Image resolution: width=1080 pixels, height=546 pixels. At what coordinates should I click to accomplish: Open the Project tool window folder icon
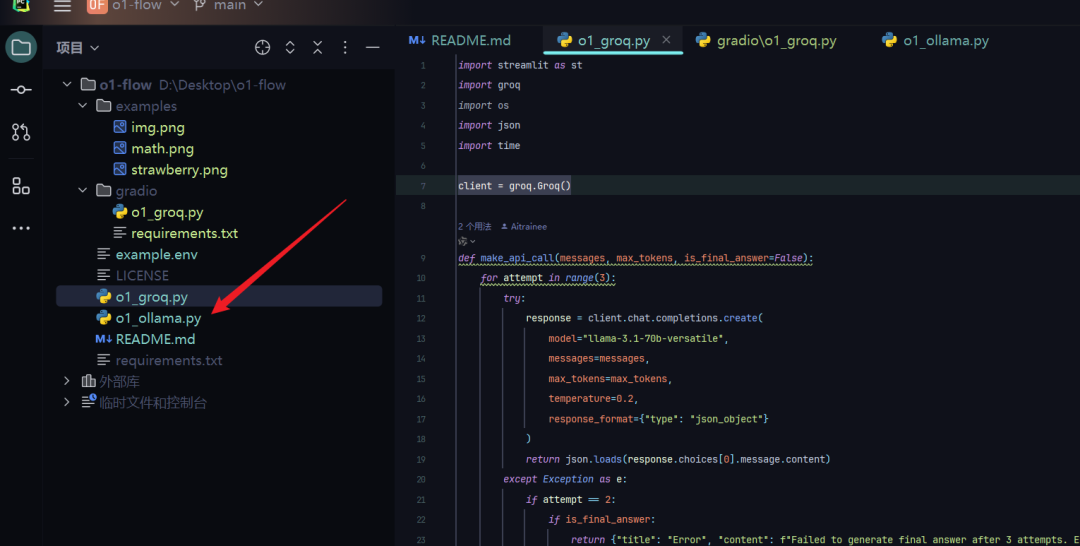[x=21, y=48]
